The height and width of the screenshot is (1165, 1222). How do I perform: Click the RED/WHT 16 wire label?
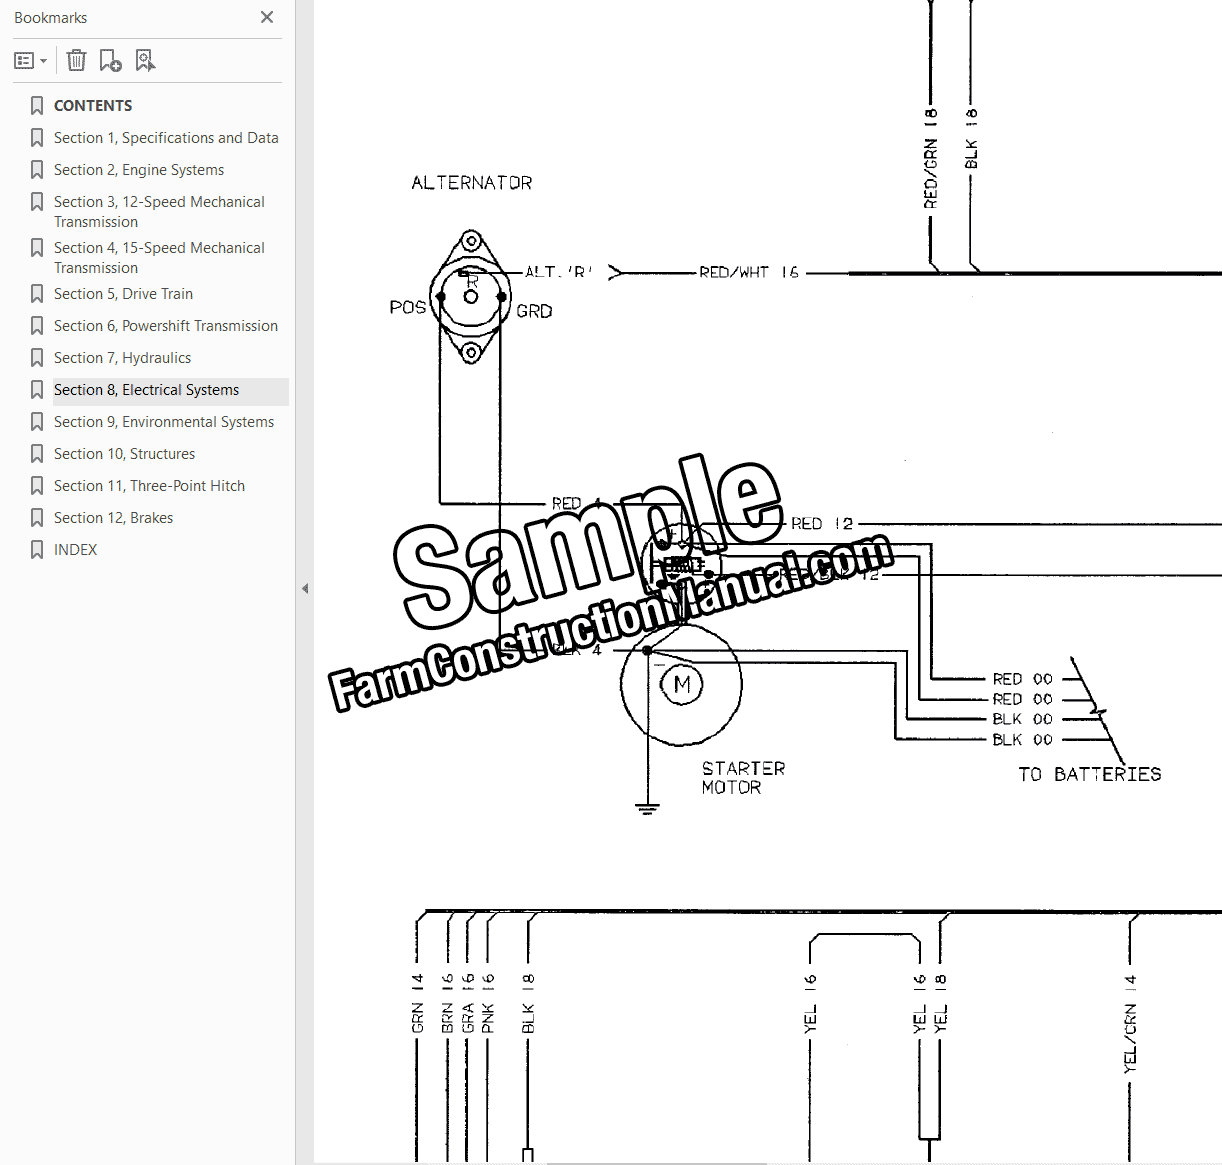749,272
